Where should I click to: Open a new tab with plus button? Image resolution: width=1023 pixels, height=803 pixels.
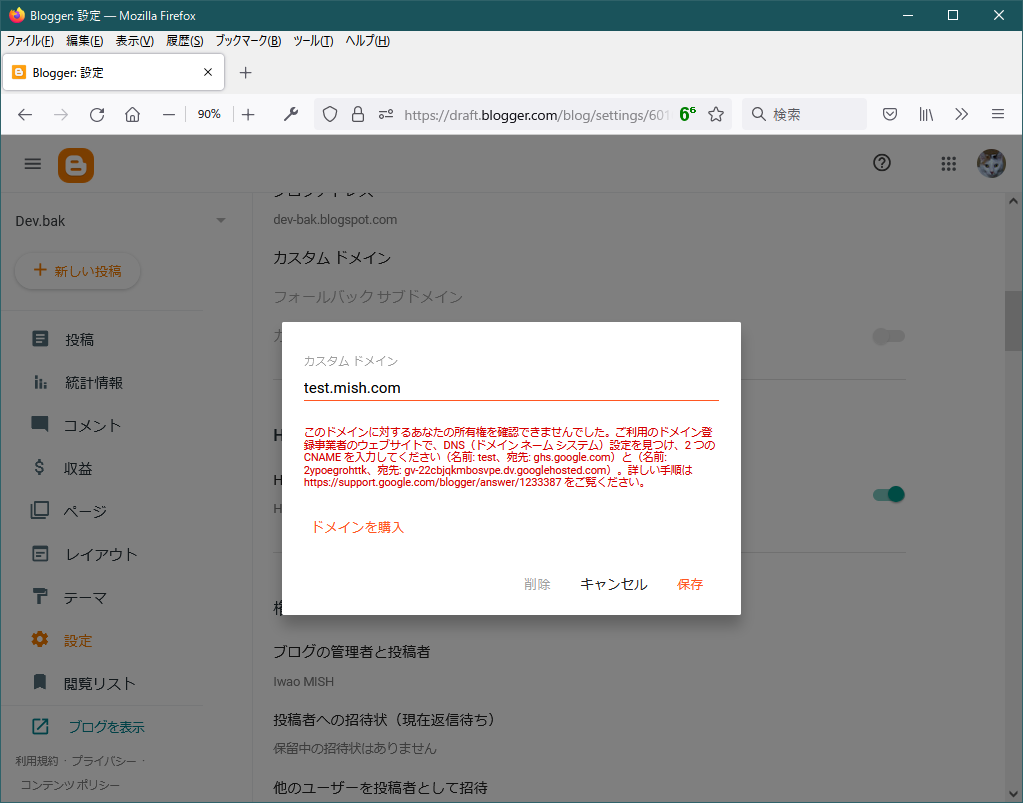245,72
